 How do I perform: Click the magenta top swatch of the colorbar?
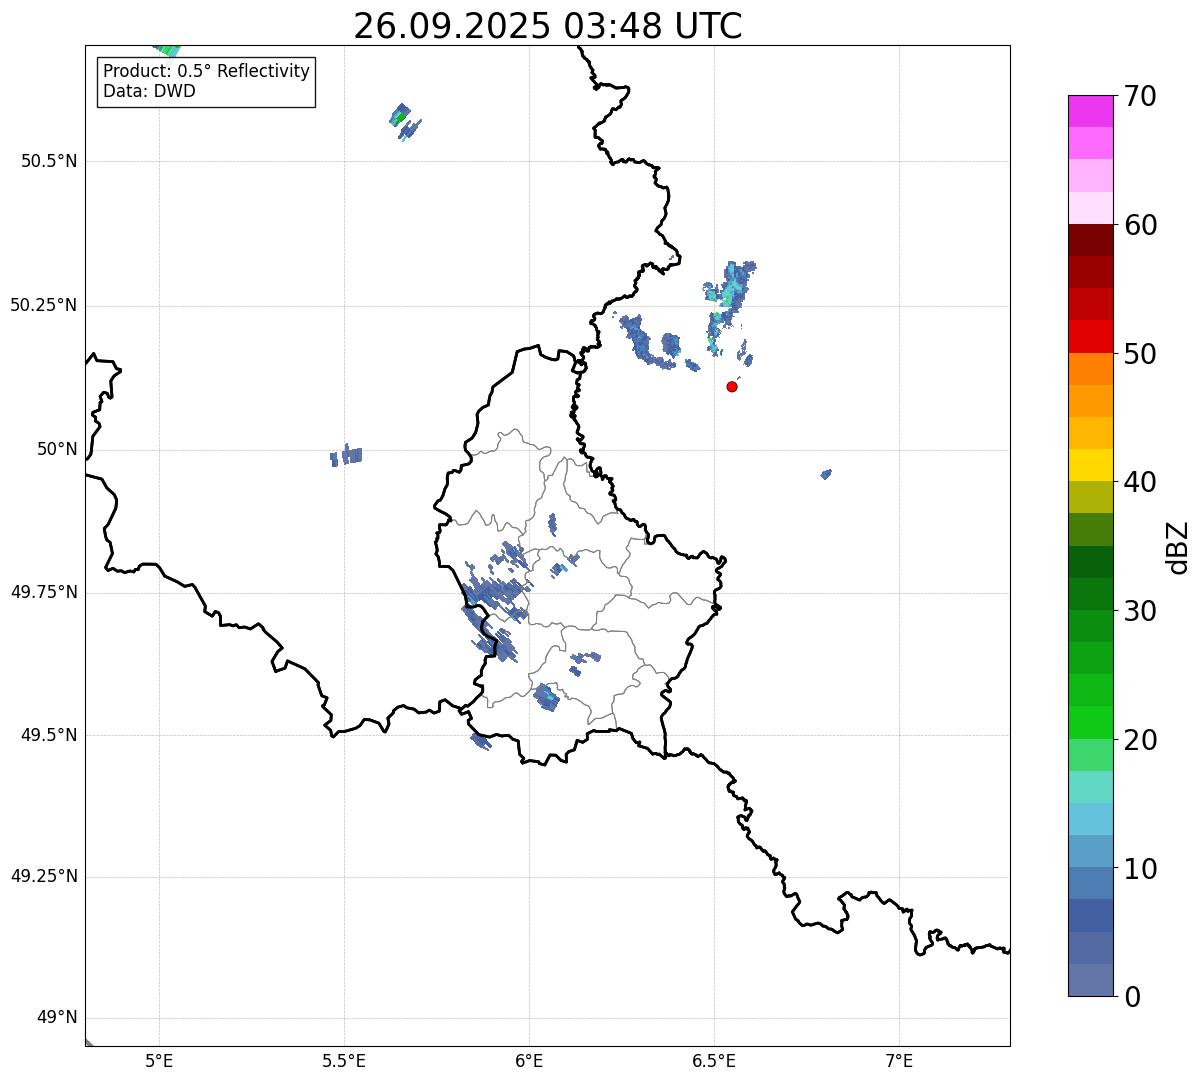click(1090, 111)
